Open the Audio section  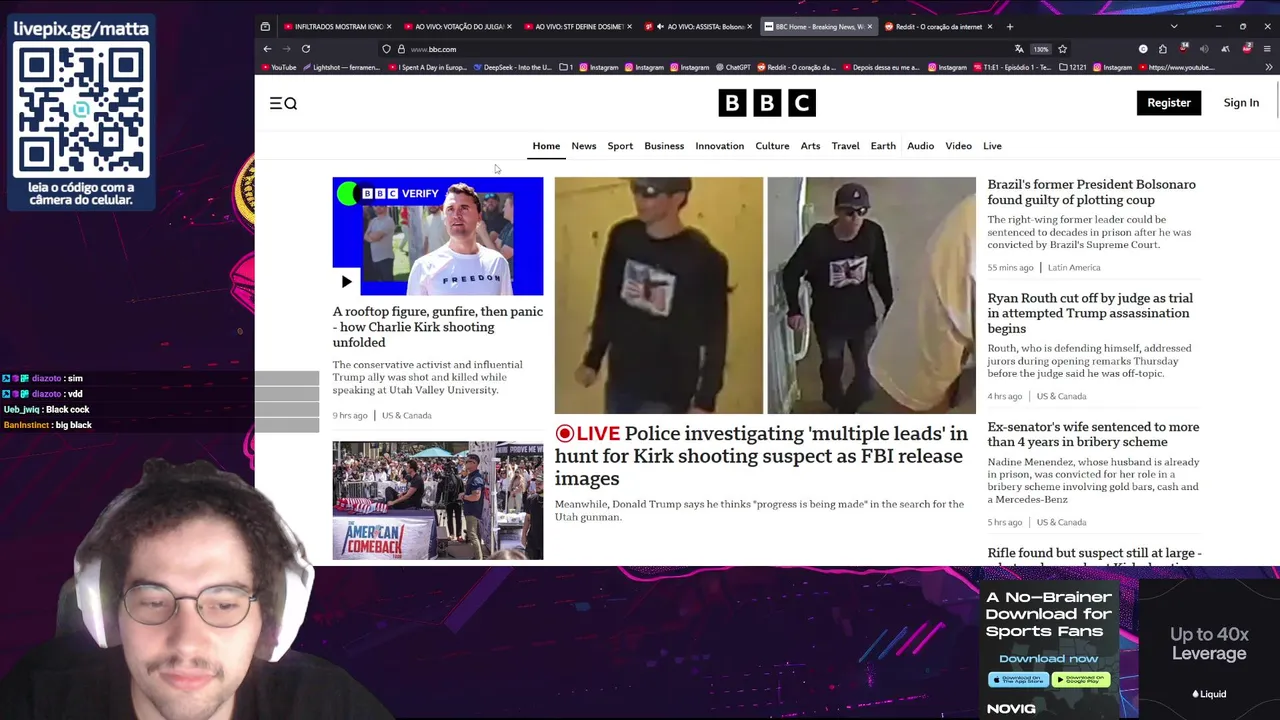coord(921,146)
